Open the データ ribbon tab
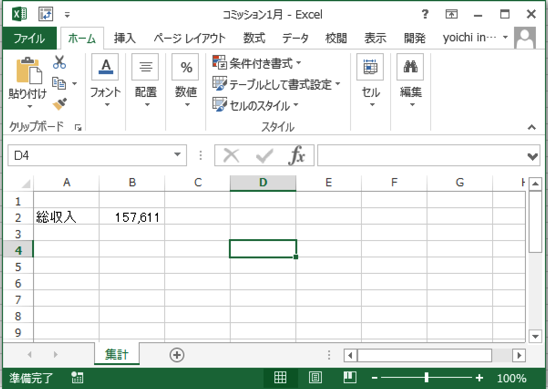This screenshot has height=389, width=548. coord(295,38)
